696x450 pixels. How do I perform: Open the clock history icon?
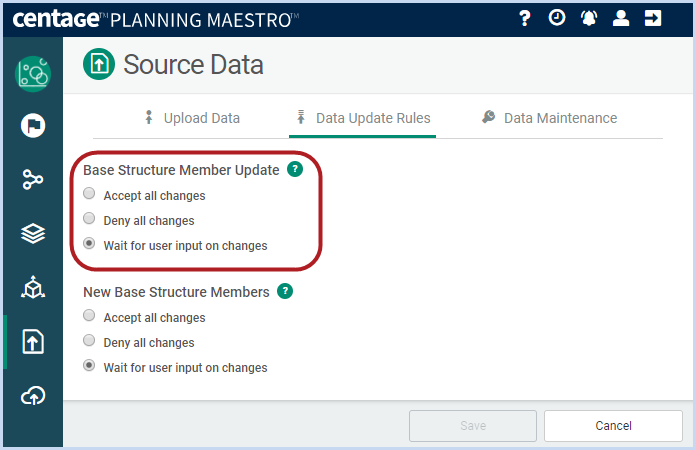click(557, 18)
